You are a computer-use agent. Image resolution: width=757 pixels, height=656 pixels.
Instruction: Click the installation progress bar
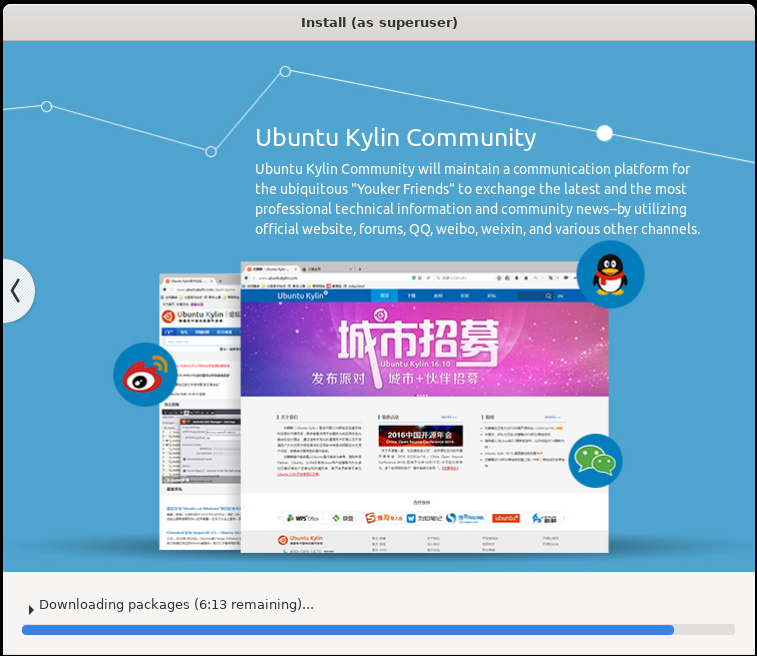(378, 629)
